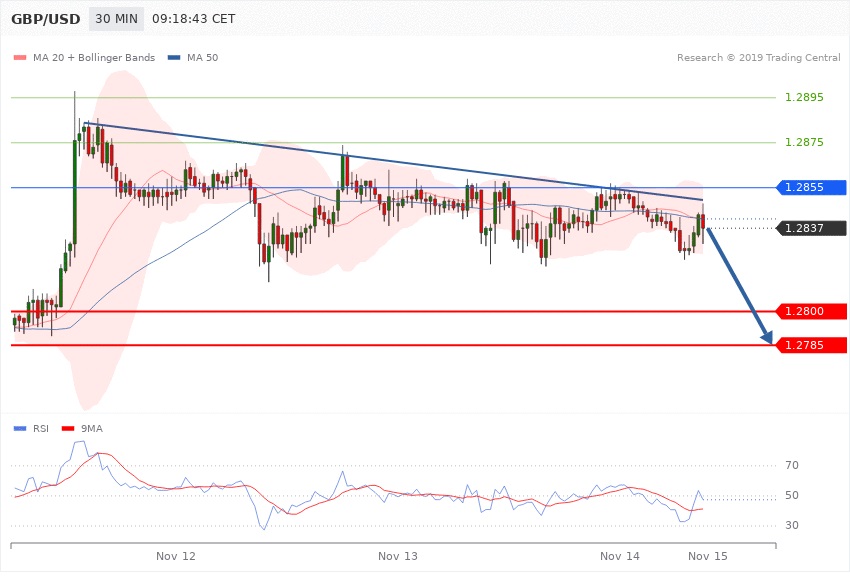Select the GBP/USD symbol title
This screenshot has height=576, width=850.
click(x=46, y=20)
